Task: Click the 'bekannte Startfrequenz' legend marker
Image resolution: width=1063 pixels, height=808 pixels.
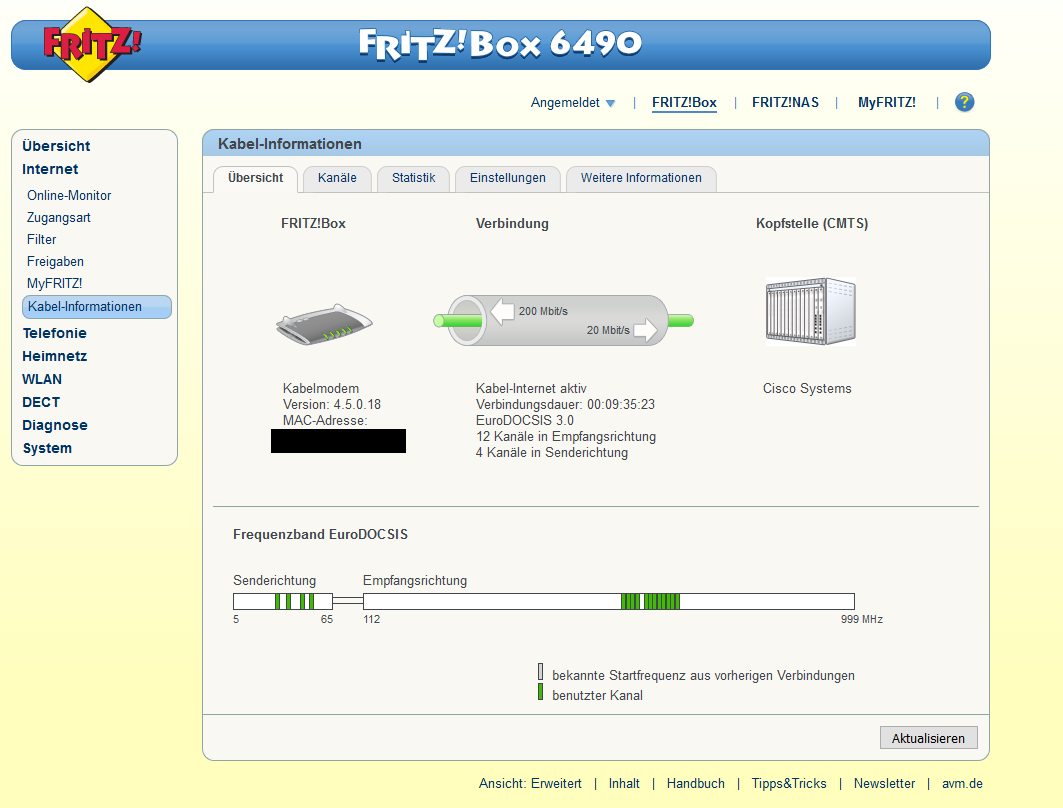Action: click(541, 672)
